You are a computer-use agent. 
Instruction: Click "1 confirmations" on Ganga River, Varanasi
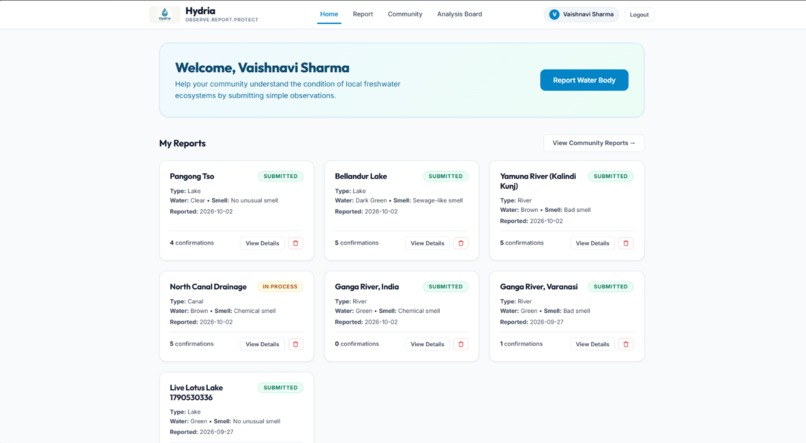(521, 344)
